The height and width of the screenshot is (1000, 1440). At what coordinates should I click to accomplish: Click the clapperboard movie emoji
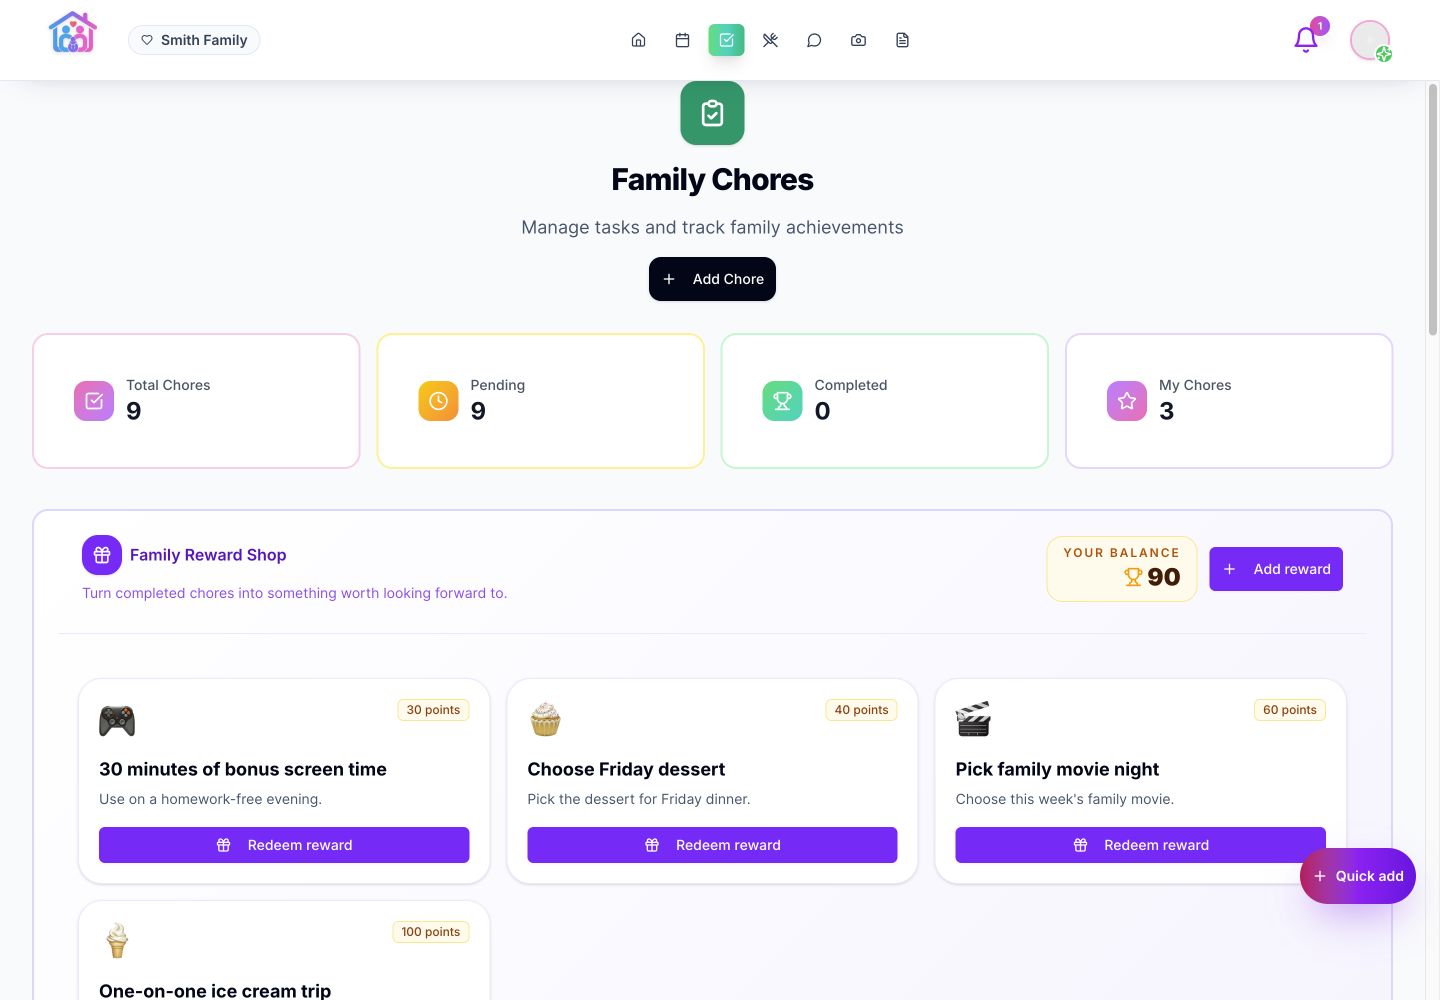[x=973, y=720]
